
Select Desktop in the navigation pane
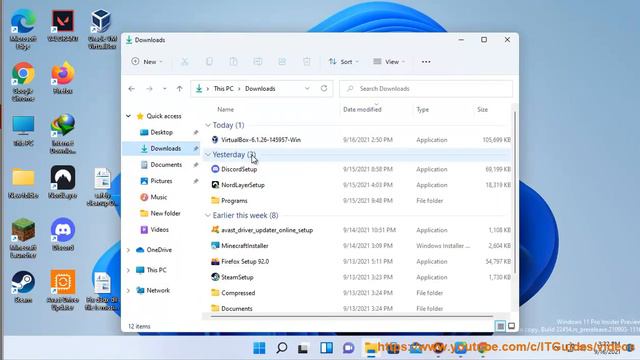click(161, 132)
